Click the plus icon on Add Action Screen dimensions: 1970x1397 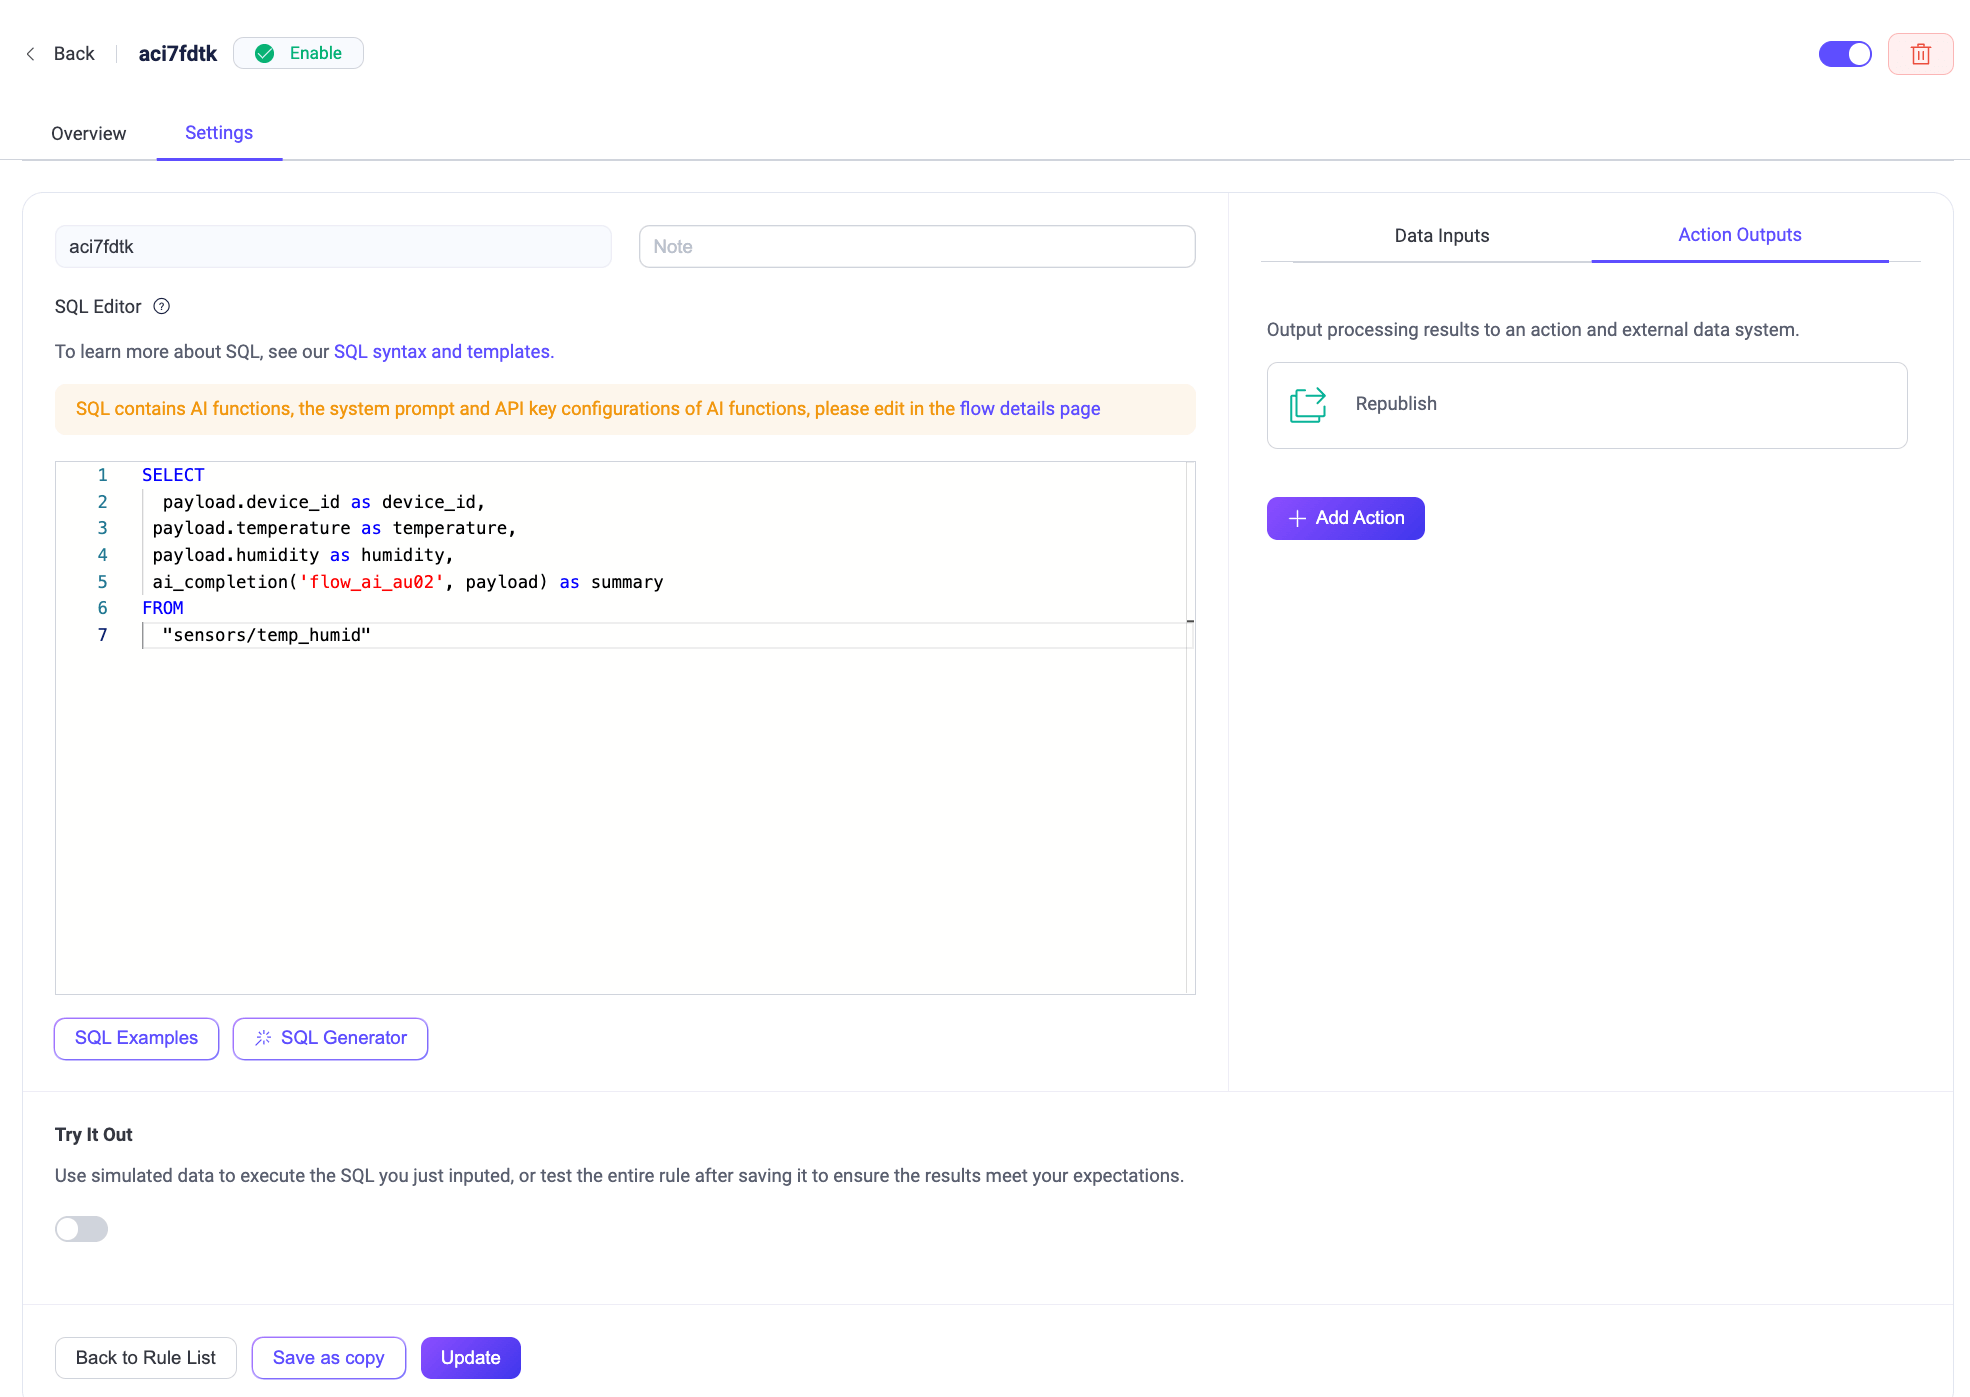click(x=1296, y=518)
